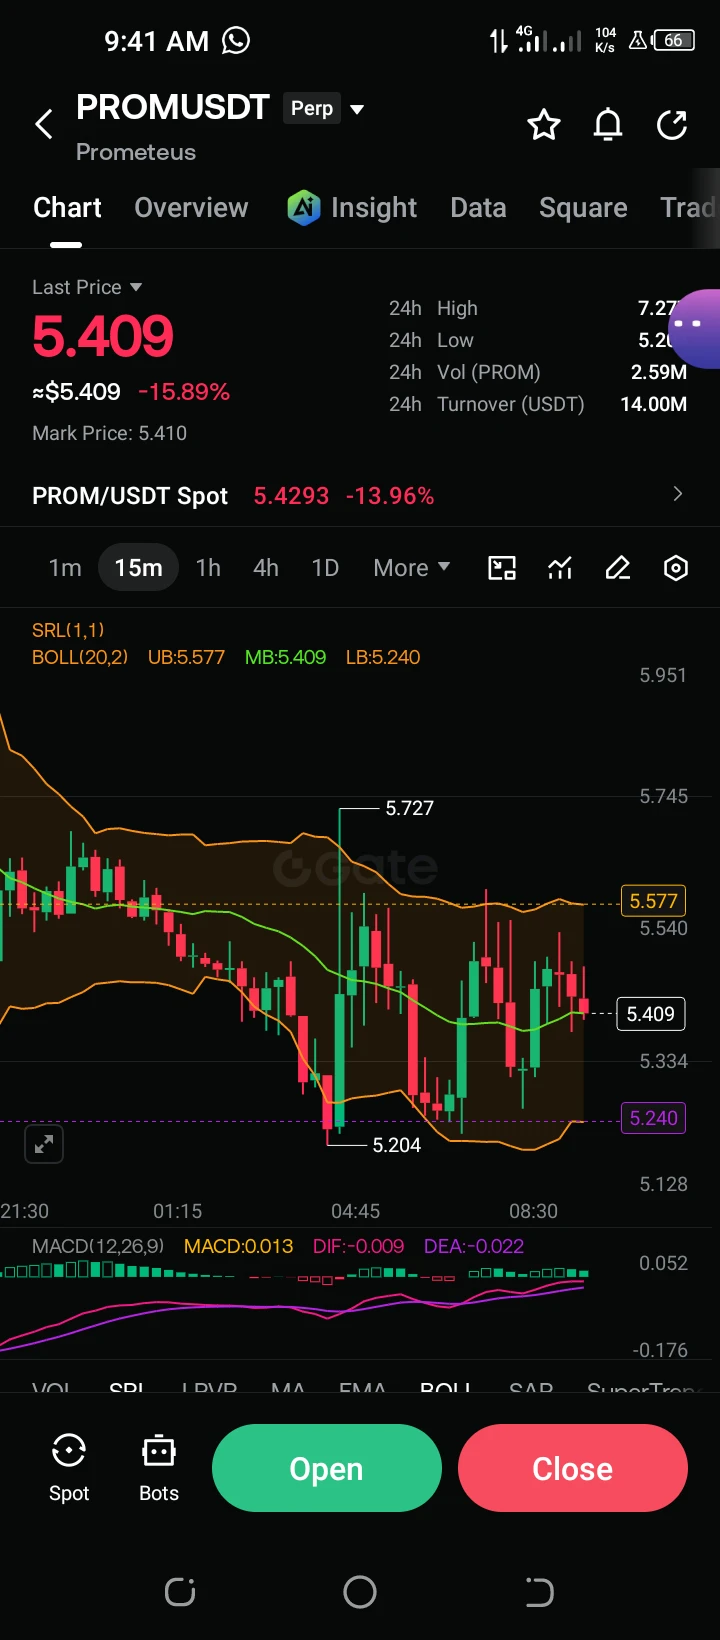
Task: Tap the 5.240 lower band price tag
Action: [653, 1118]
